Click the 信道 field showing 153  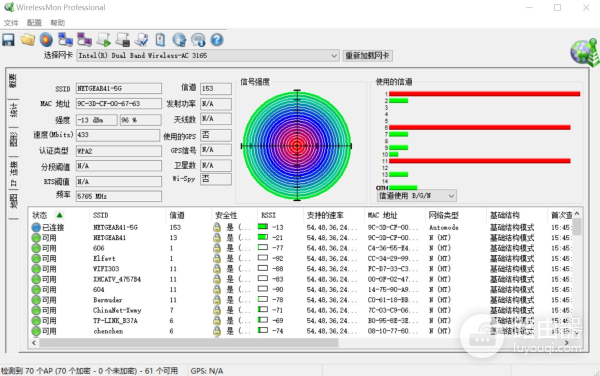216,88
